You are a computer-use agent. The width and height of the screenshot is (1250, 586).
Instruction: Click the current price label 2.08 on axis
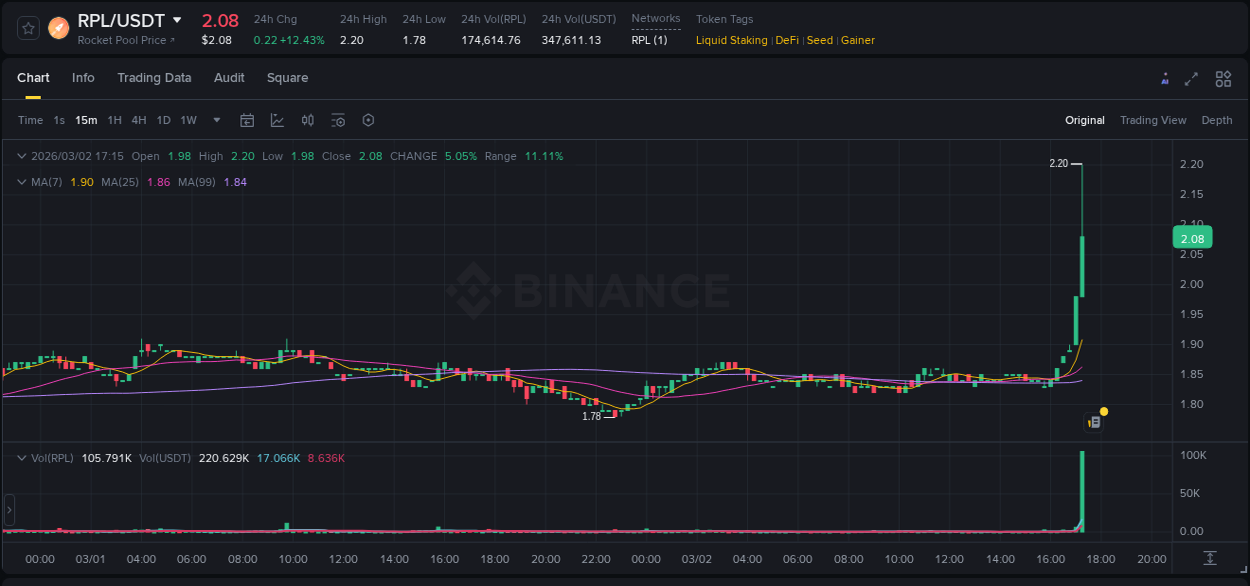1192,238
